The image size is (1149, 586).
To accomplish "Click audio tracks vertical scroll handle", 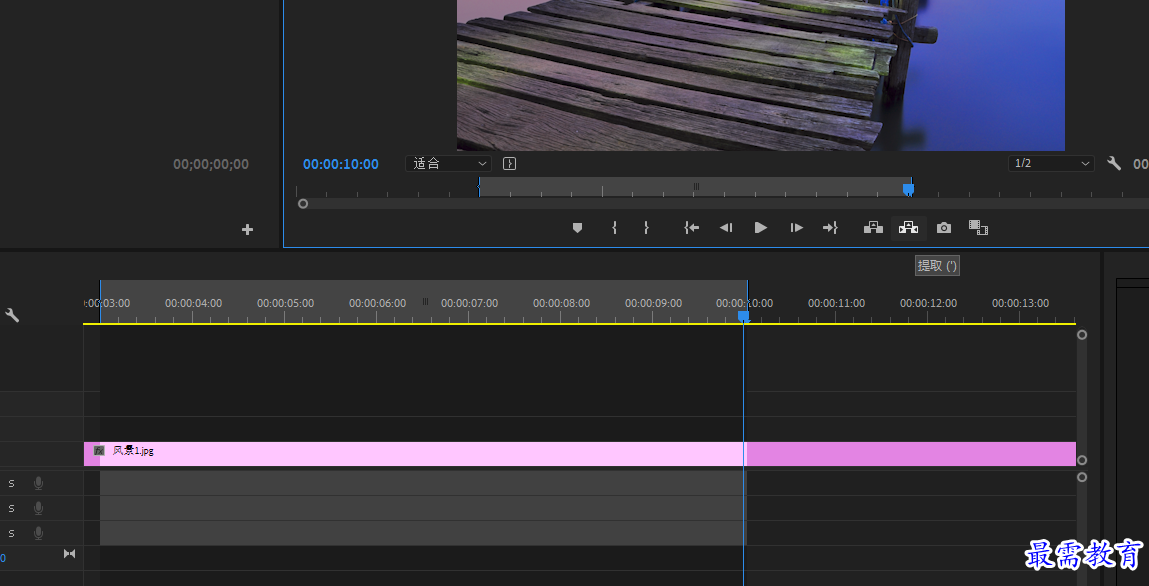I will click(x=1082, y=477).
